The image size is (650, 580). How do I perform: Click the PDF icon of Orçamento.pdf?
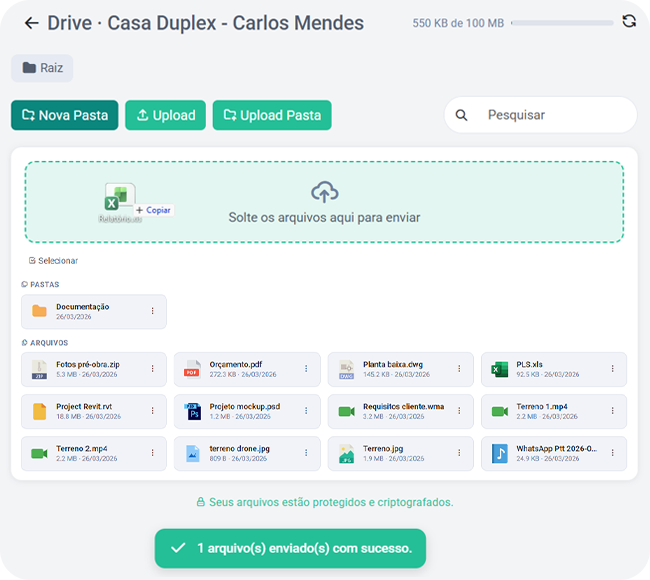[192, 369]
